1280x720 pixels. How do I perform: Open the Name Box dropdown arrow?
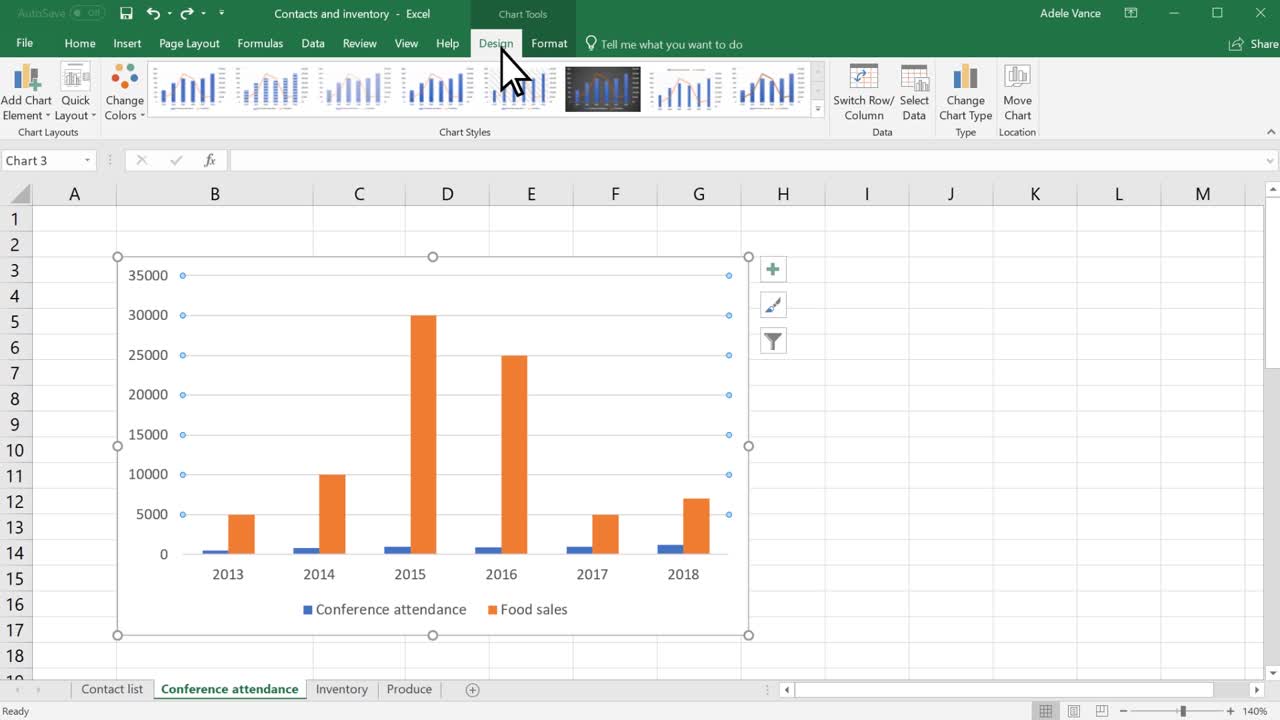tap(88, 160)
